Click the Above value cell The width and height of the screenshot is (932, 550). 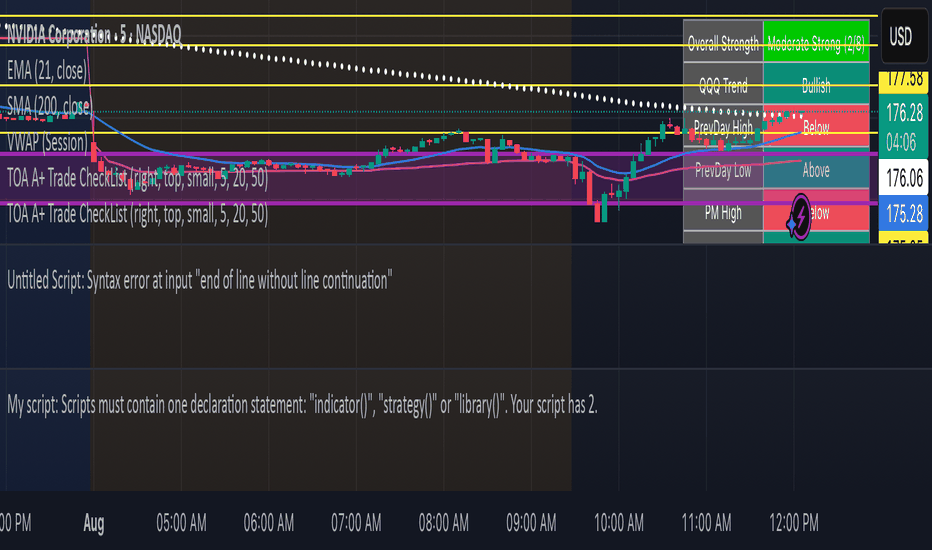pyautogui.click(x=816, y=169)
